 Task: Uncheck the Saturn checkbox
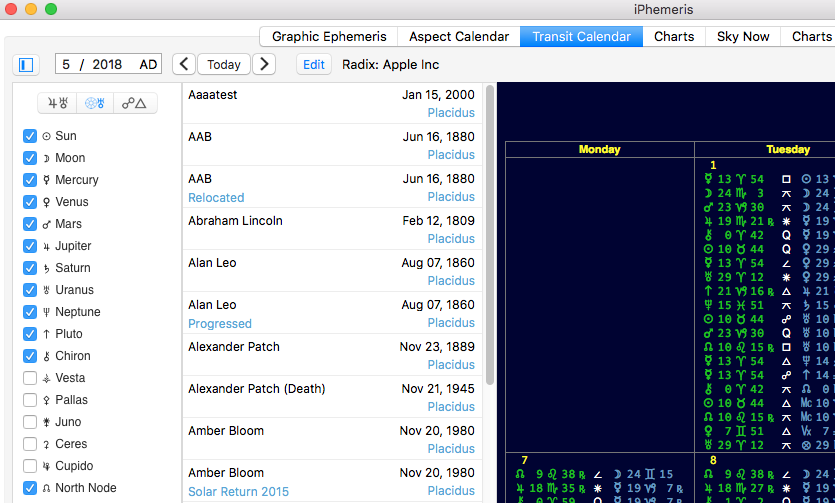click(30, 268)
